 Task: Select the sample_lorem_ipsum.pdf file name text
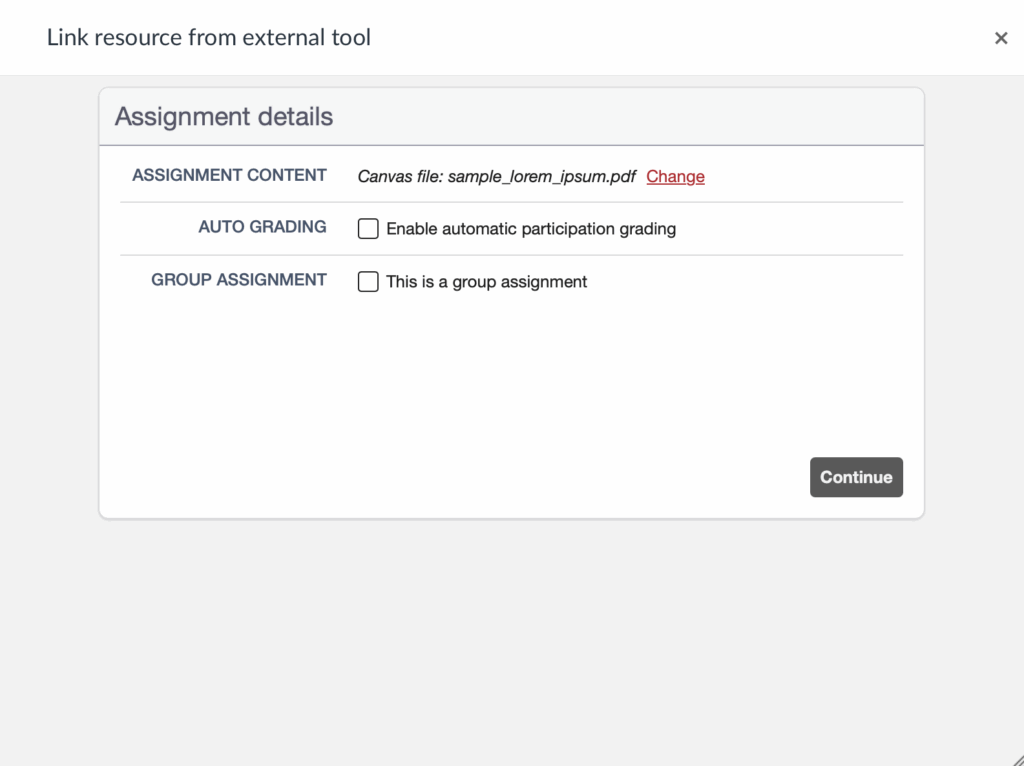tap(541, 176)
